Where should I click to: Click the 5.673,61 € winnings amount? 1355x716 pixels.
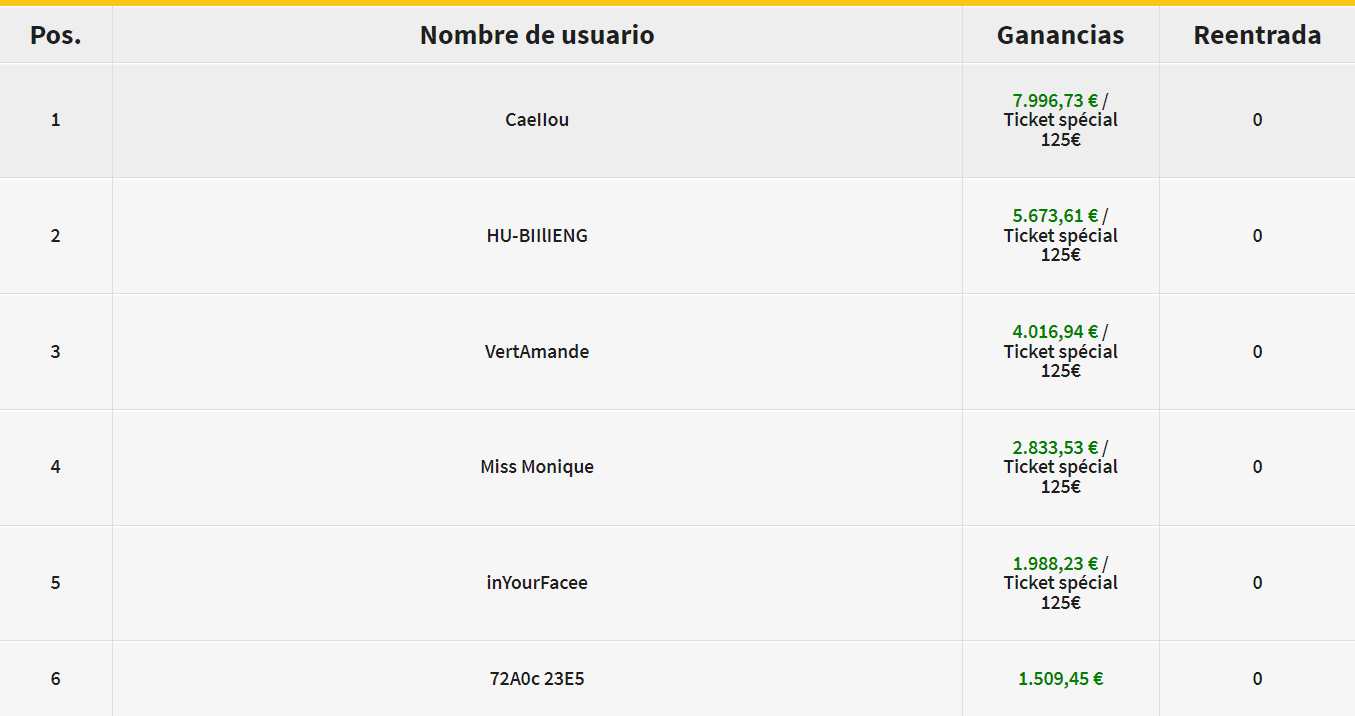coord(1055,216)
